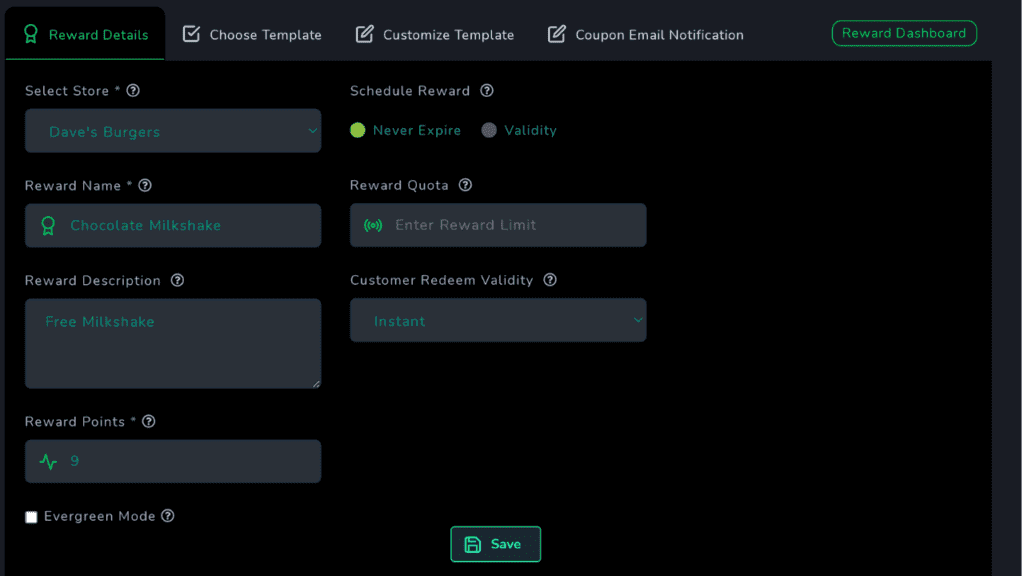This screenshot has height=576, width=1024.
Task: Open the Customer Redeem Validity dropdown
Action: [497, 319]
